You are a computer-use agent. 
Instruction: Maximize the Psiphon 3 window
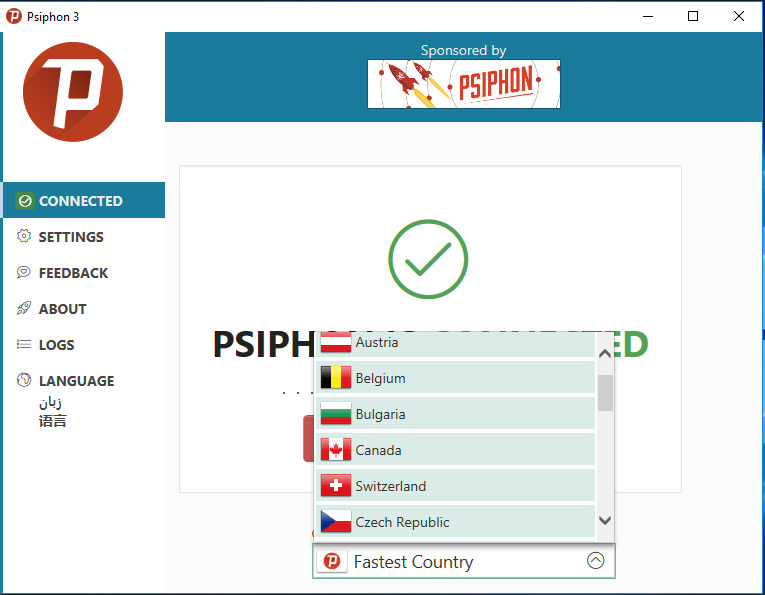(x=693, y=16)
